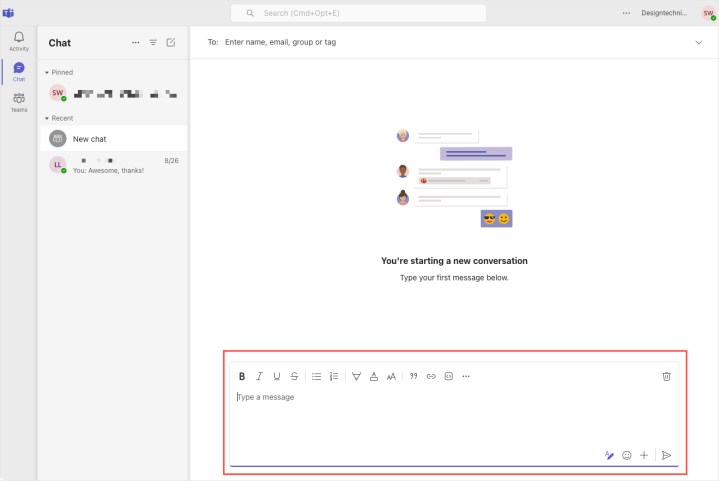719x481 pixels.
Task: Open font color tool
Action: point(374,376)
